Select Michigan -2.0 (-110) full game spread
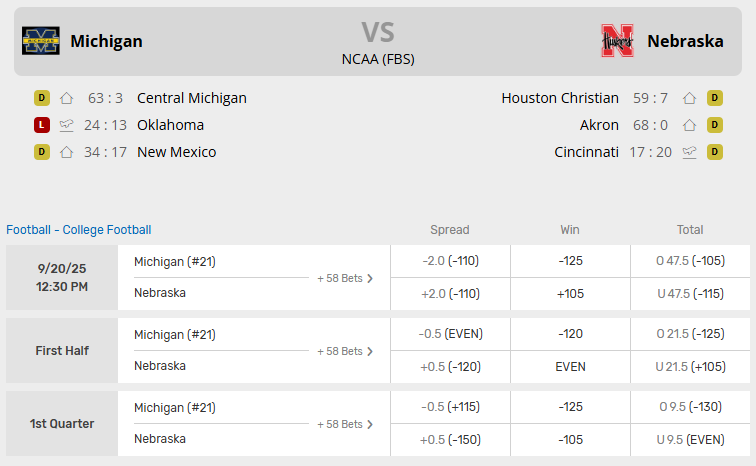Viewport: 756px width, 466px height. [x=450, y=261]
